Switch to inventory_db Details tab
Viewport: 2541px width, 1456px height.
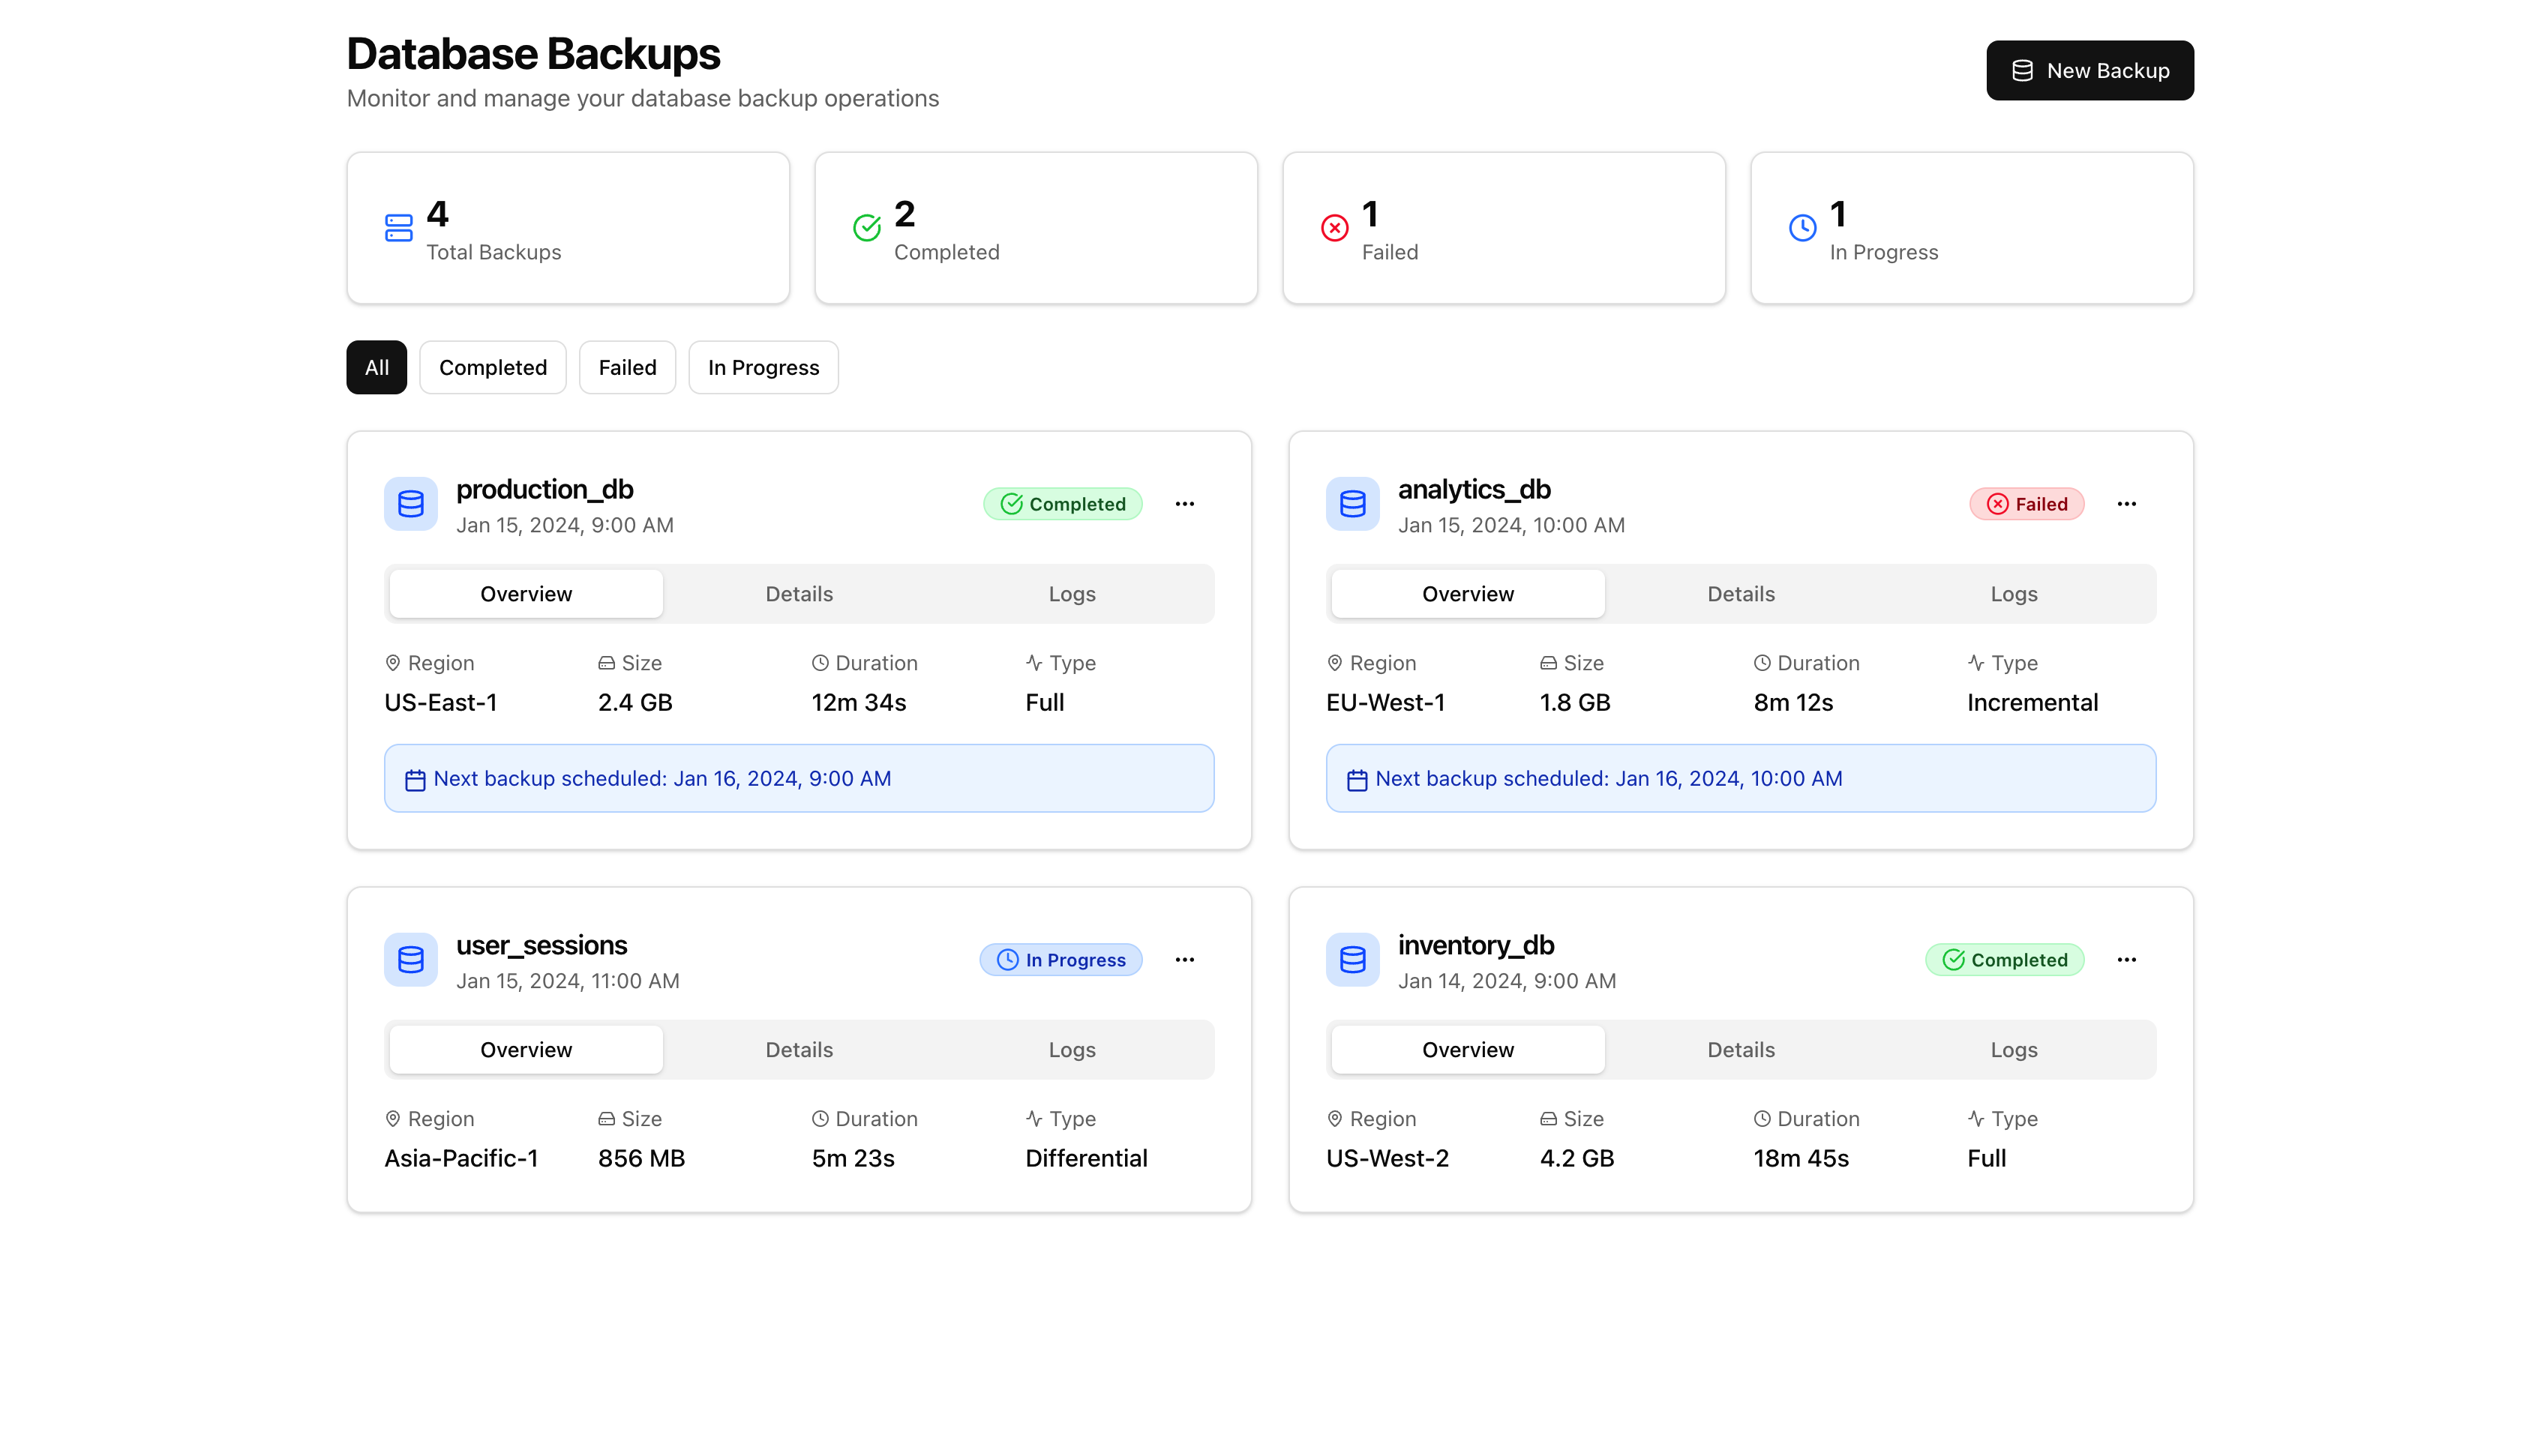pos(1740,1050)
